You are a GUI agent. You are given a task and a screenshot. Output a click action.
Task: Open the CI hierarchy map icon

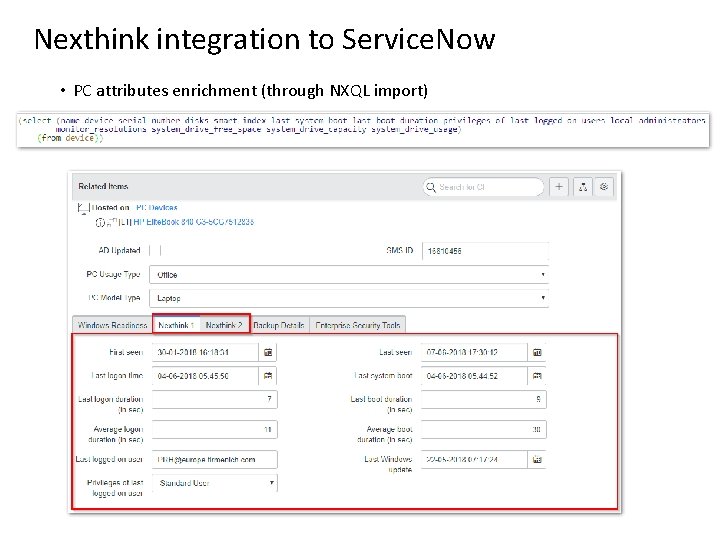point(583,187)
